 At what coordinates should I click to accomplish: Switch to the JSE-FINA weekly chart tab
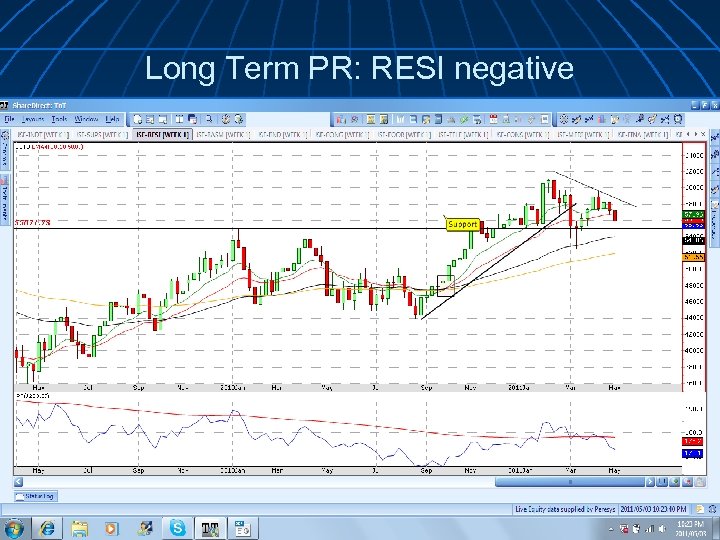coord(643,135)
